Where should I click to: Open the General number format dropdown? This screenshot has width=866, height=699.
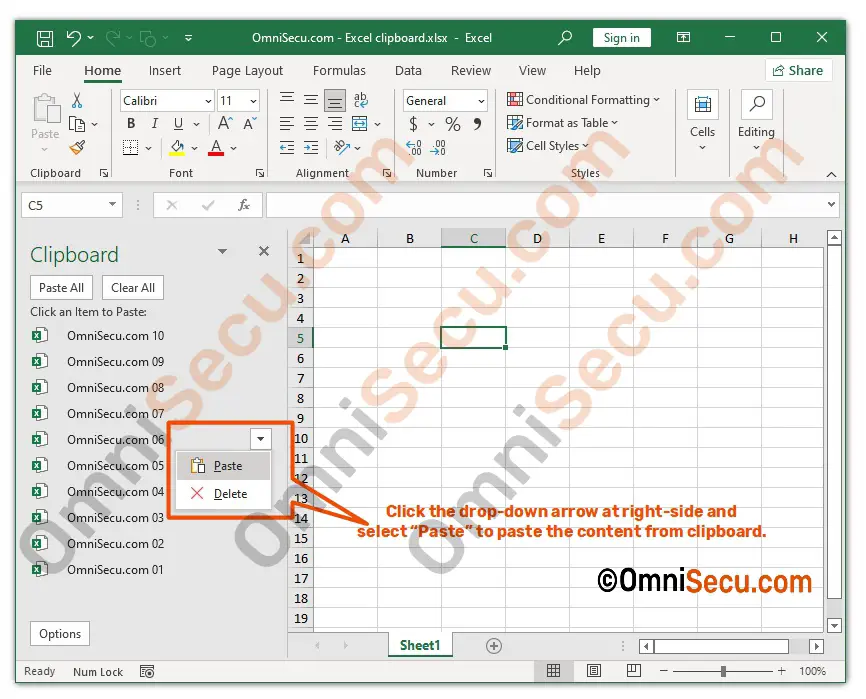481,101
